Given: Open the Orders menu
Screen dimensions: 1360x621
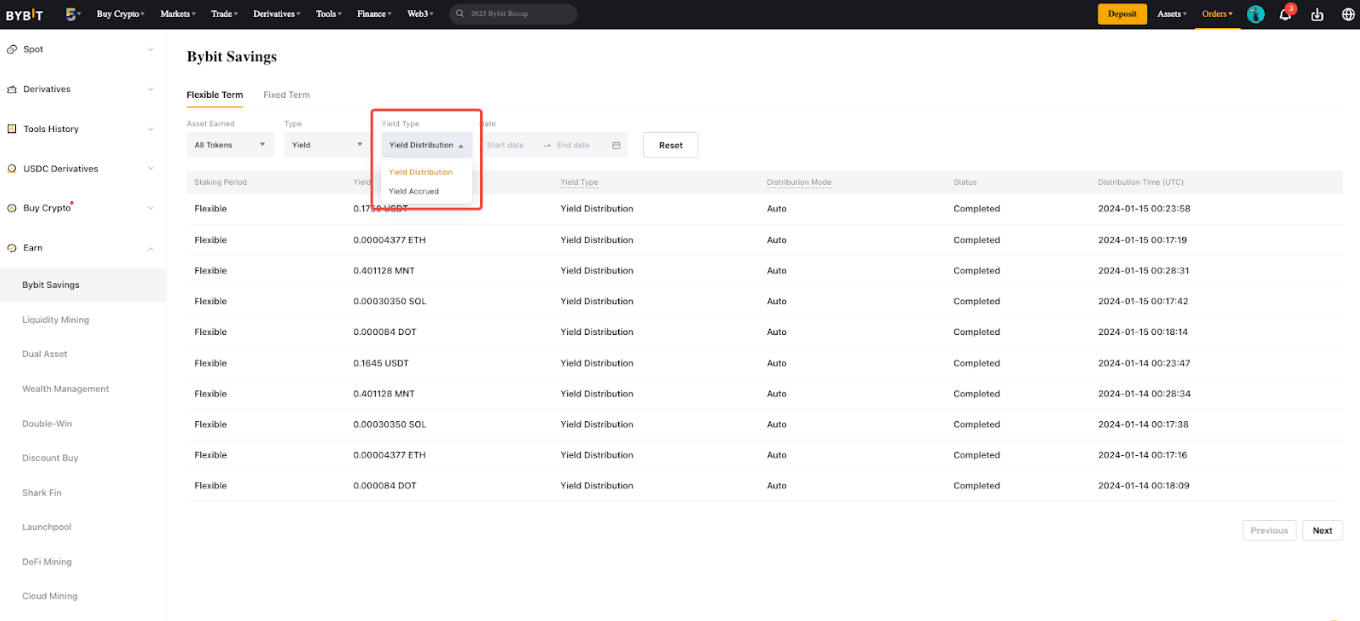Looking at the screenshot, I should tap(1217, 14).
